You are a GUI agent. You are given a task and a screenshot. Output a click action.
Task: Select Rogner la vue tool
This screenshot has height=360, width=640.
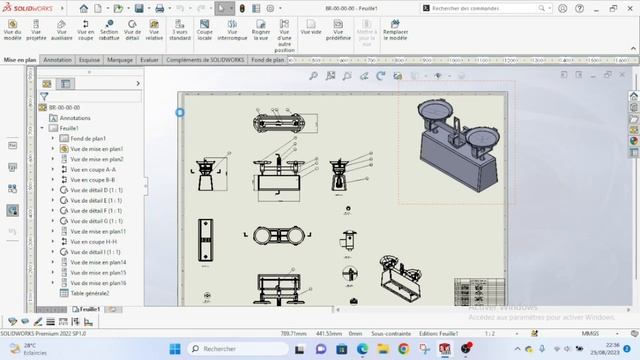click(x=261, y=30)
